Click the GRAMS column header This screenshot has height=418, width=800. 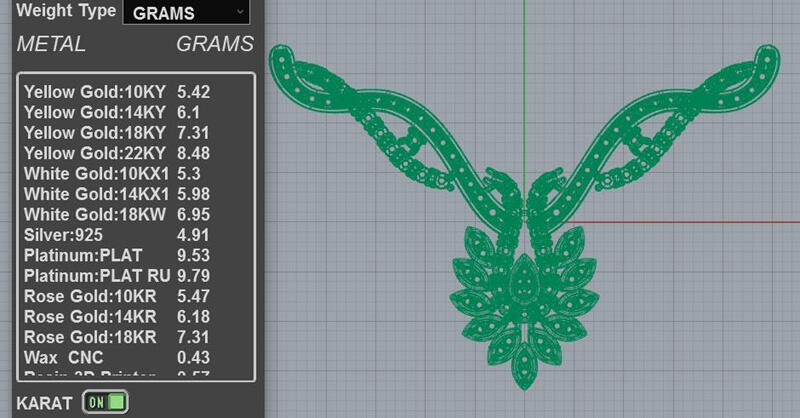[215, 44]
